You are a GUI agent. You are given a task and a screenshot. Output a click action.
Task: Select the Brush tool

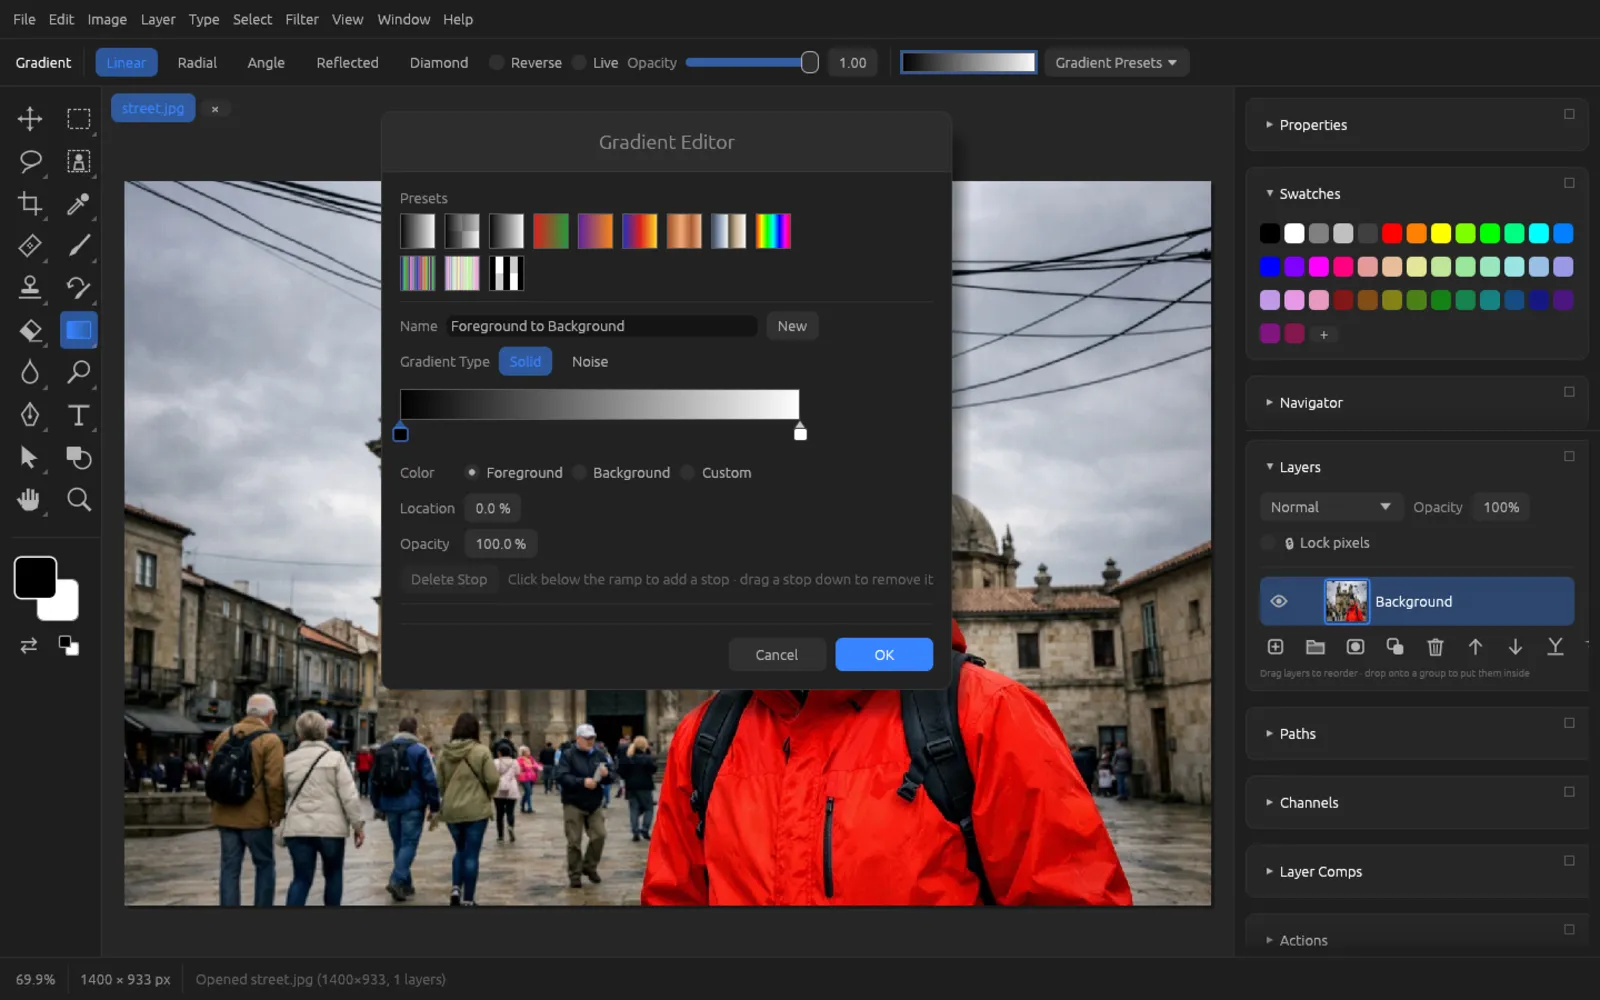point(79,246)
